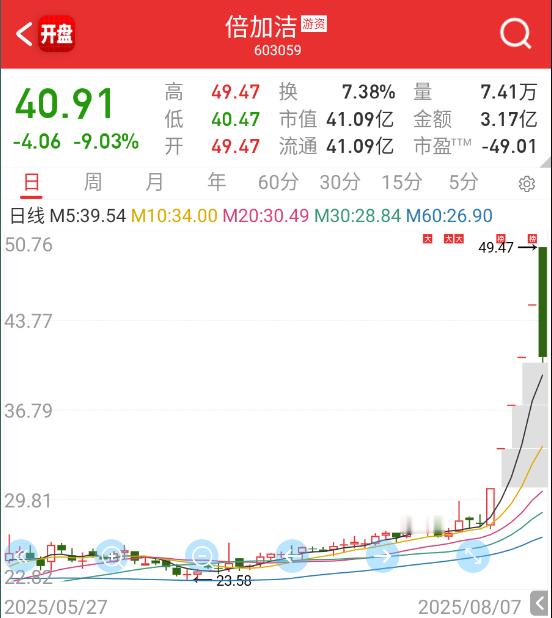Tap the 高 high price value
552x618 pixels.
pos(235,92)
